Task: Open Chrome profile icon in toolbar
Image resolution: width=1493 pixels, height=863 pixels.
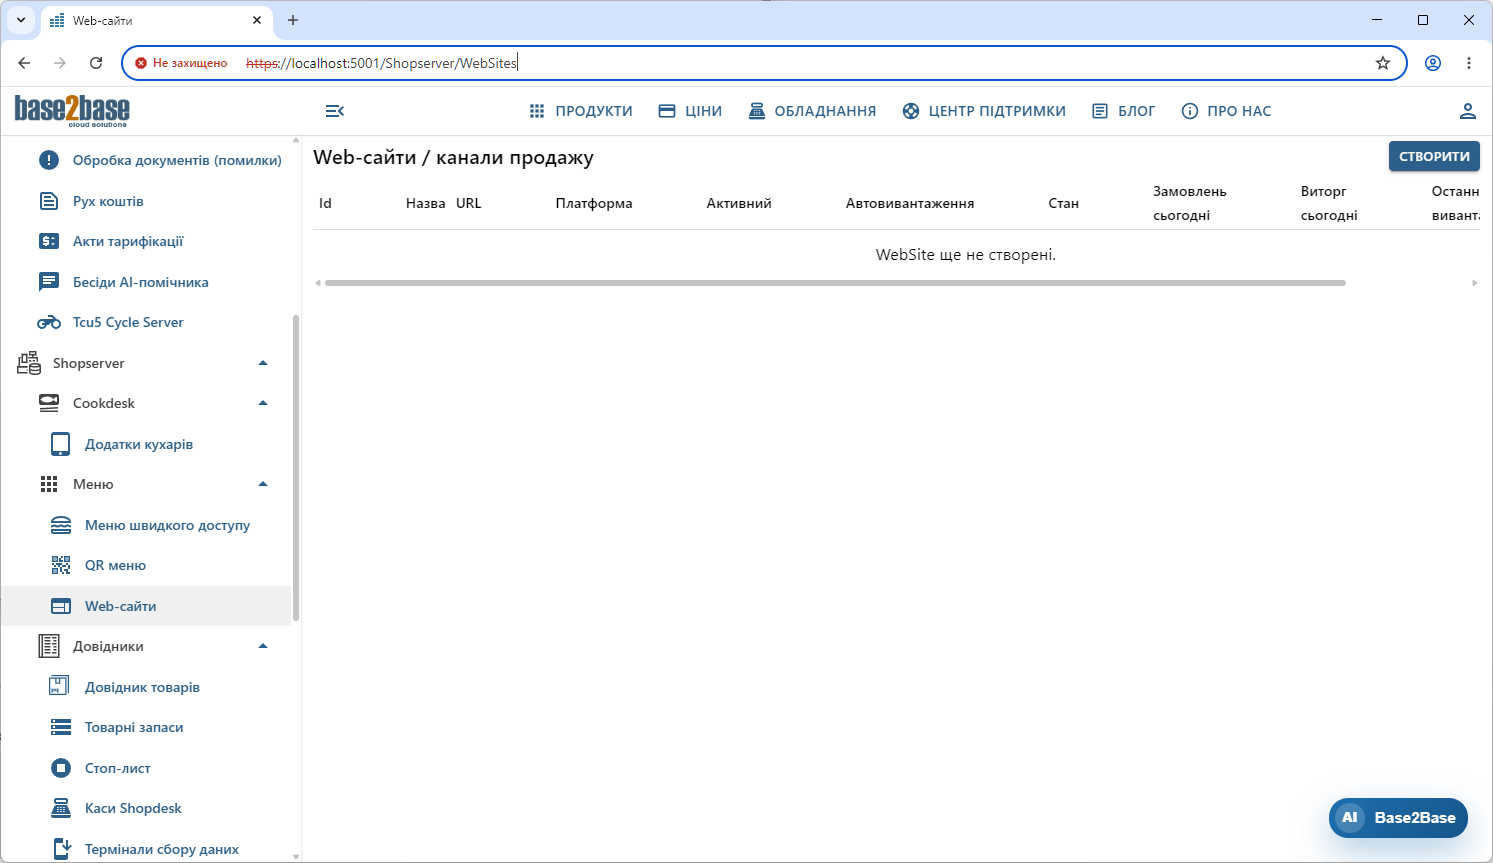Action: [x=1433, y=63]
